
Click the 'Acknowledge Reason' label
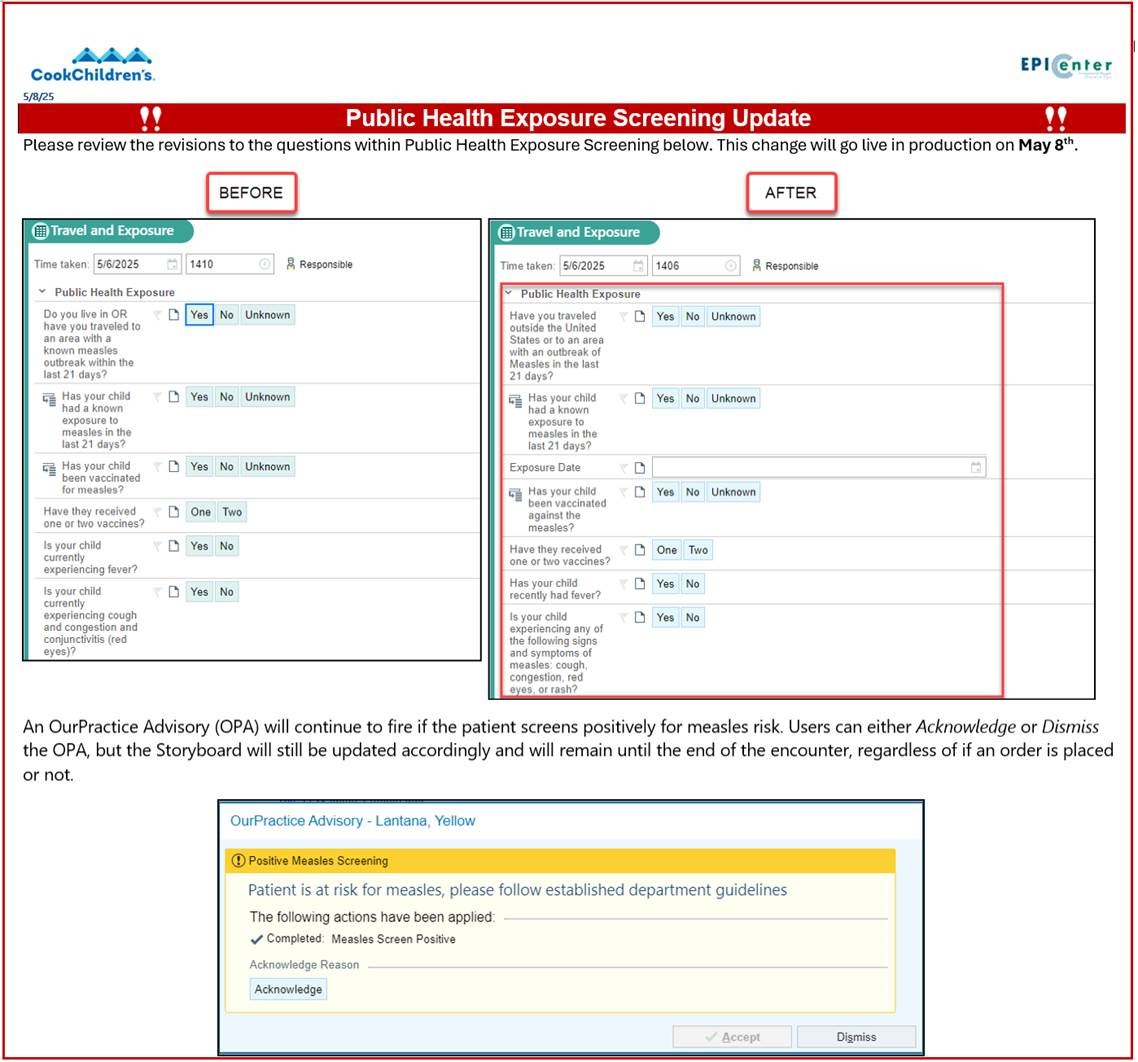[x=304, y=965]
